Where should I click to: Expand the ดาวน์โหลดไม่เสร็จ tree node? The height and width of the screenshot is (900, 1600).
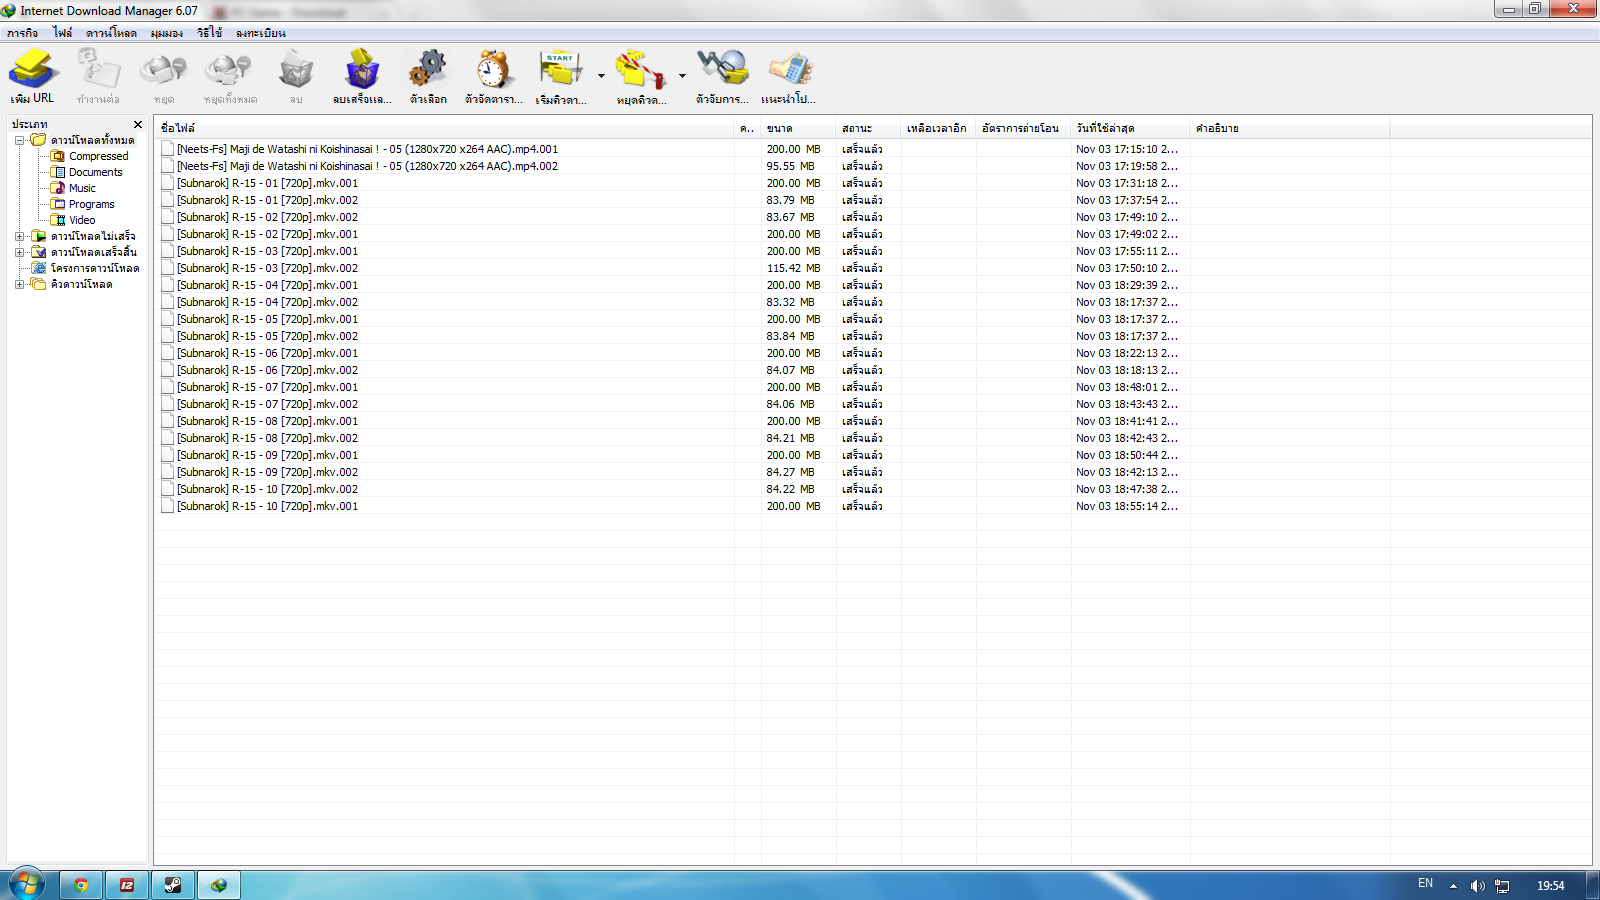click(19, 236)
